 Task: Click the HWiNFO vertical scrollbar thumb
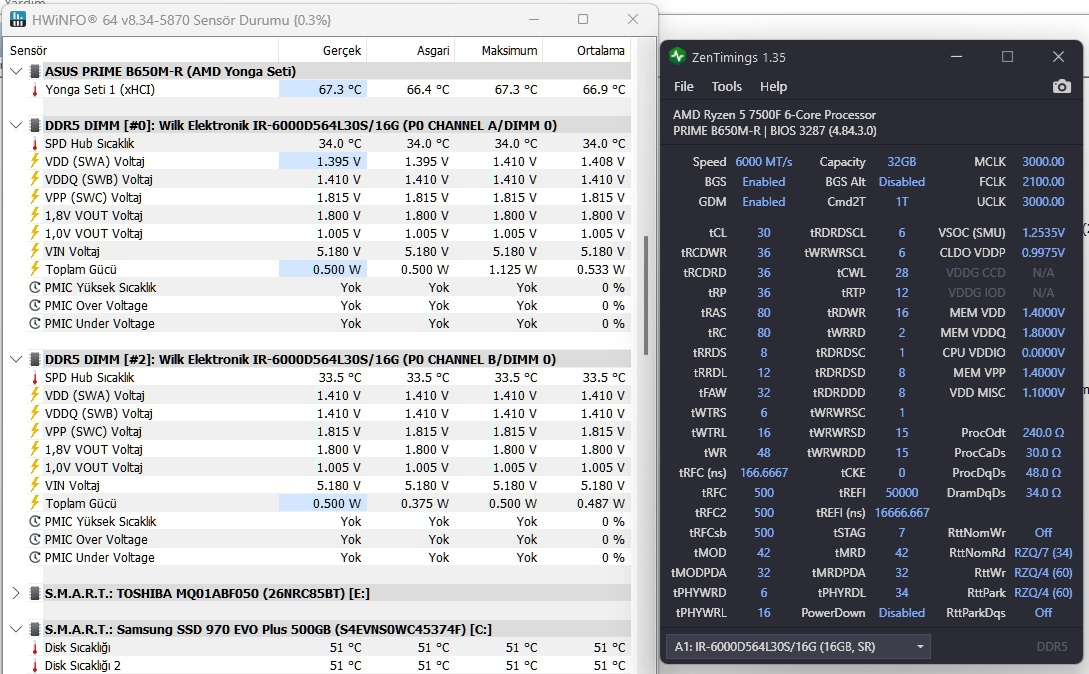click(645, 295)
